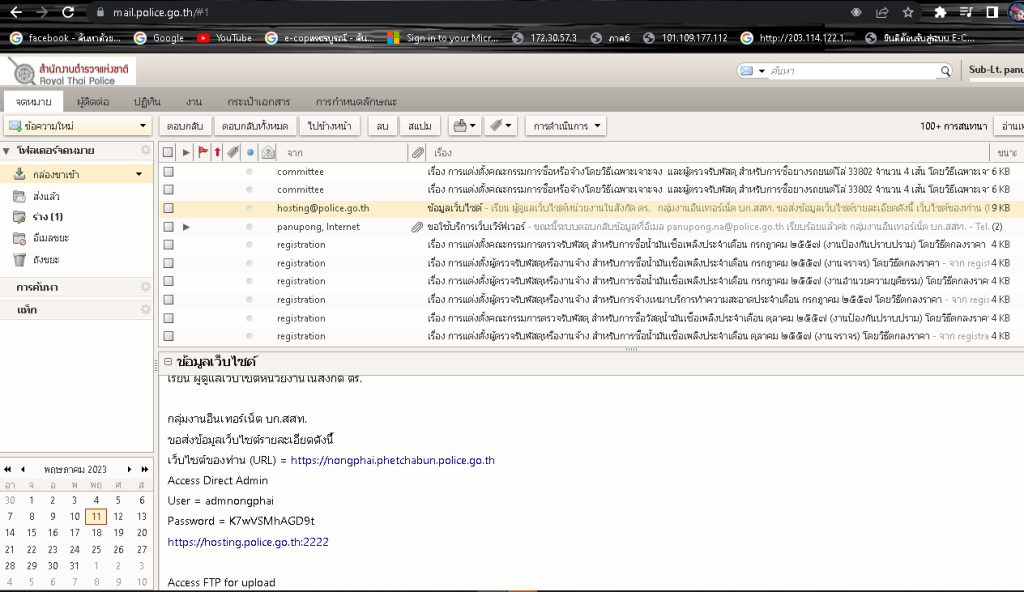Click the print icon in toolbar
The width and height of the screenshot is (1024, 592).
pos(461,126)
